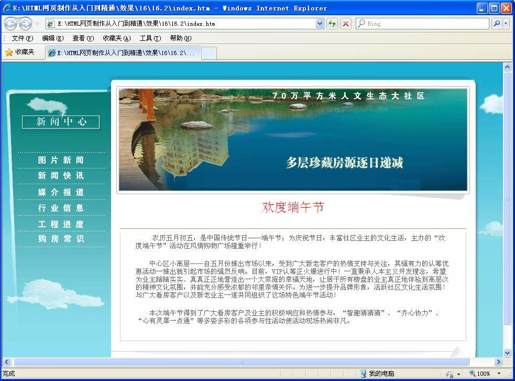Open the blank new tab button
Image resolution: width=515 pixels, height=381 pixels.
pyautogui.click(x=209, y=53)
